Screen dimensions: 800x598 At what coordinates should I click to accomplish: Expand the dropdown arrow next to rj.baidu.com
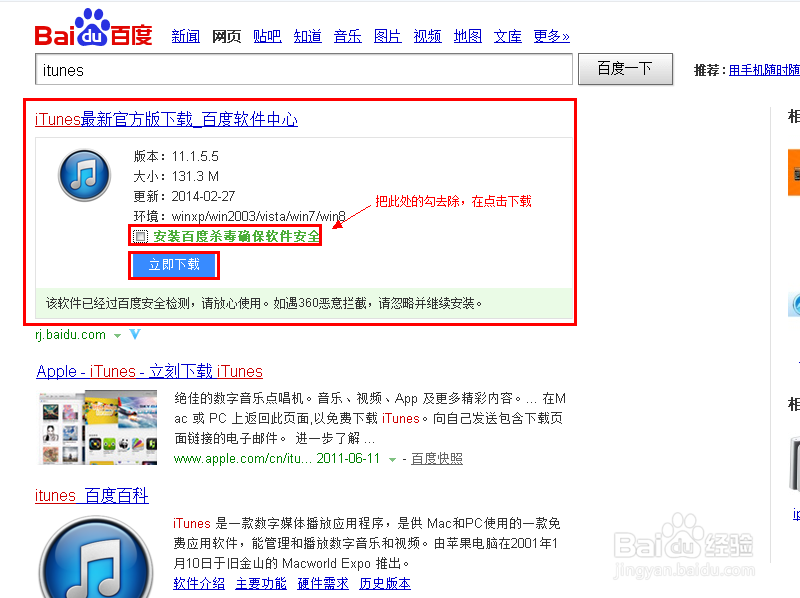pyautogui.click(x=117, y=336)
